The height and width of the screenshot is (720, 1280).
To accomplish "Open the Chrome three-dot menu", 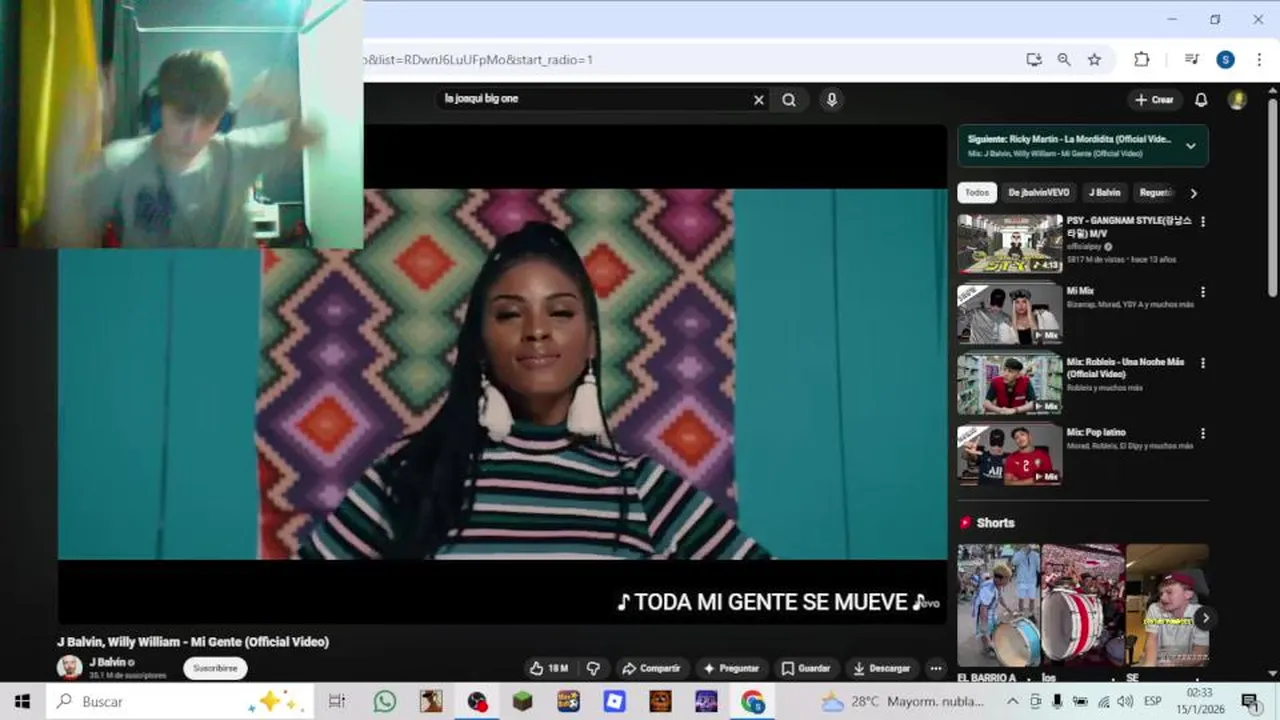I will (1258, 60).
